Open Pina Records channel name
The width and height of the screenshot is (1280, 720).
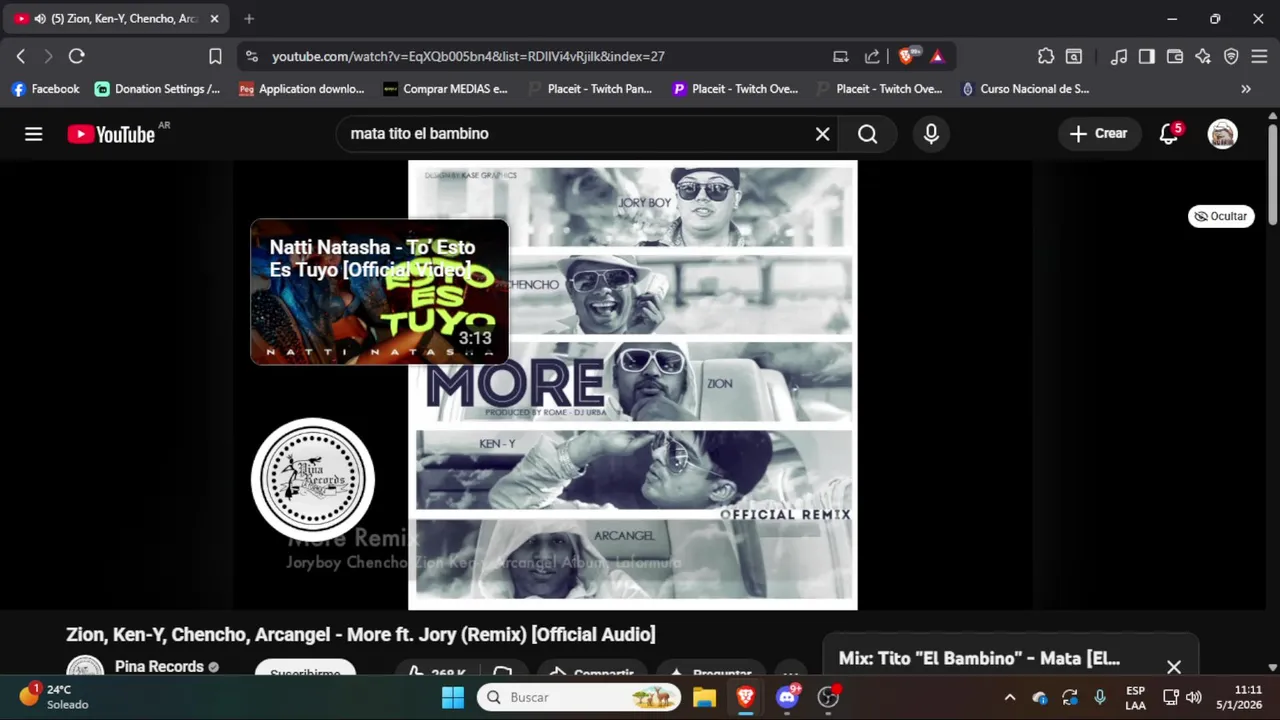(159, 667)
